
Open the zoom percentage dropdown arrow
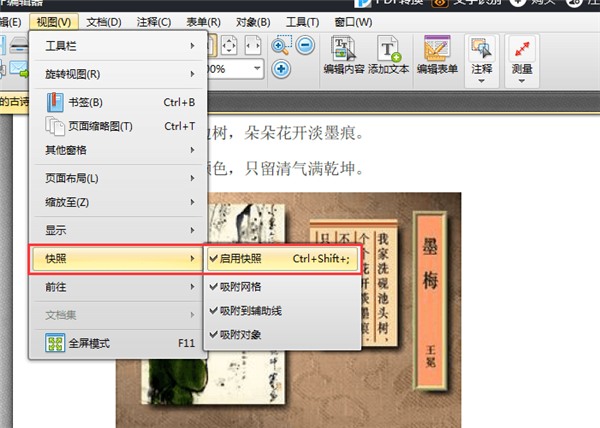pyautogui.click(x=257, y=69)
